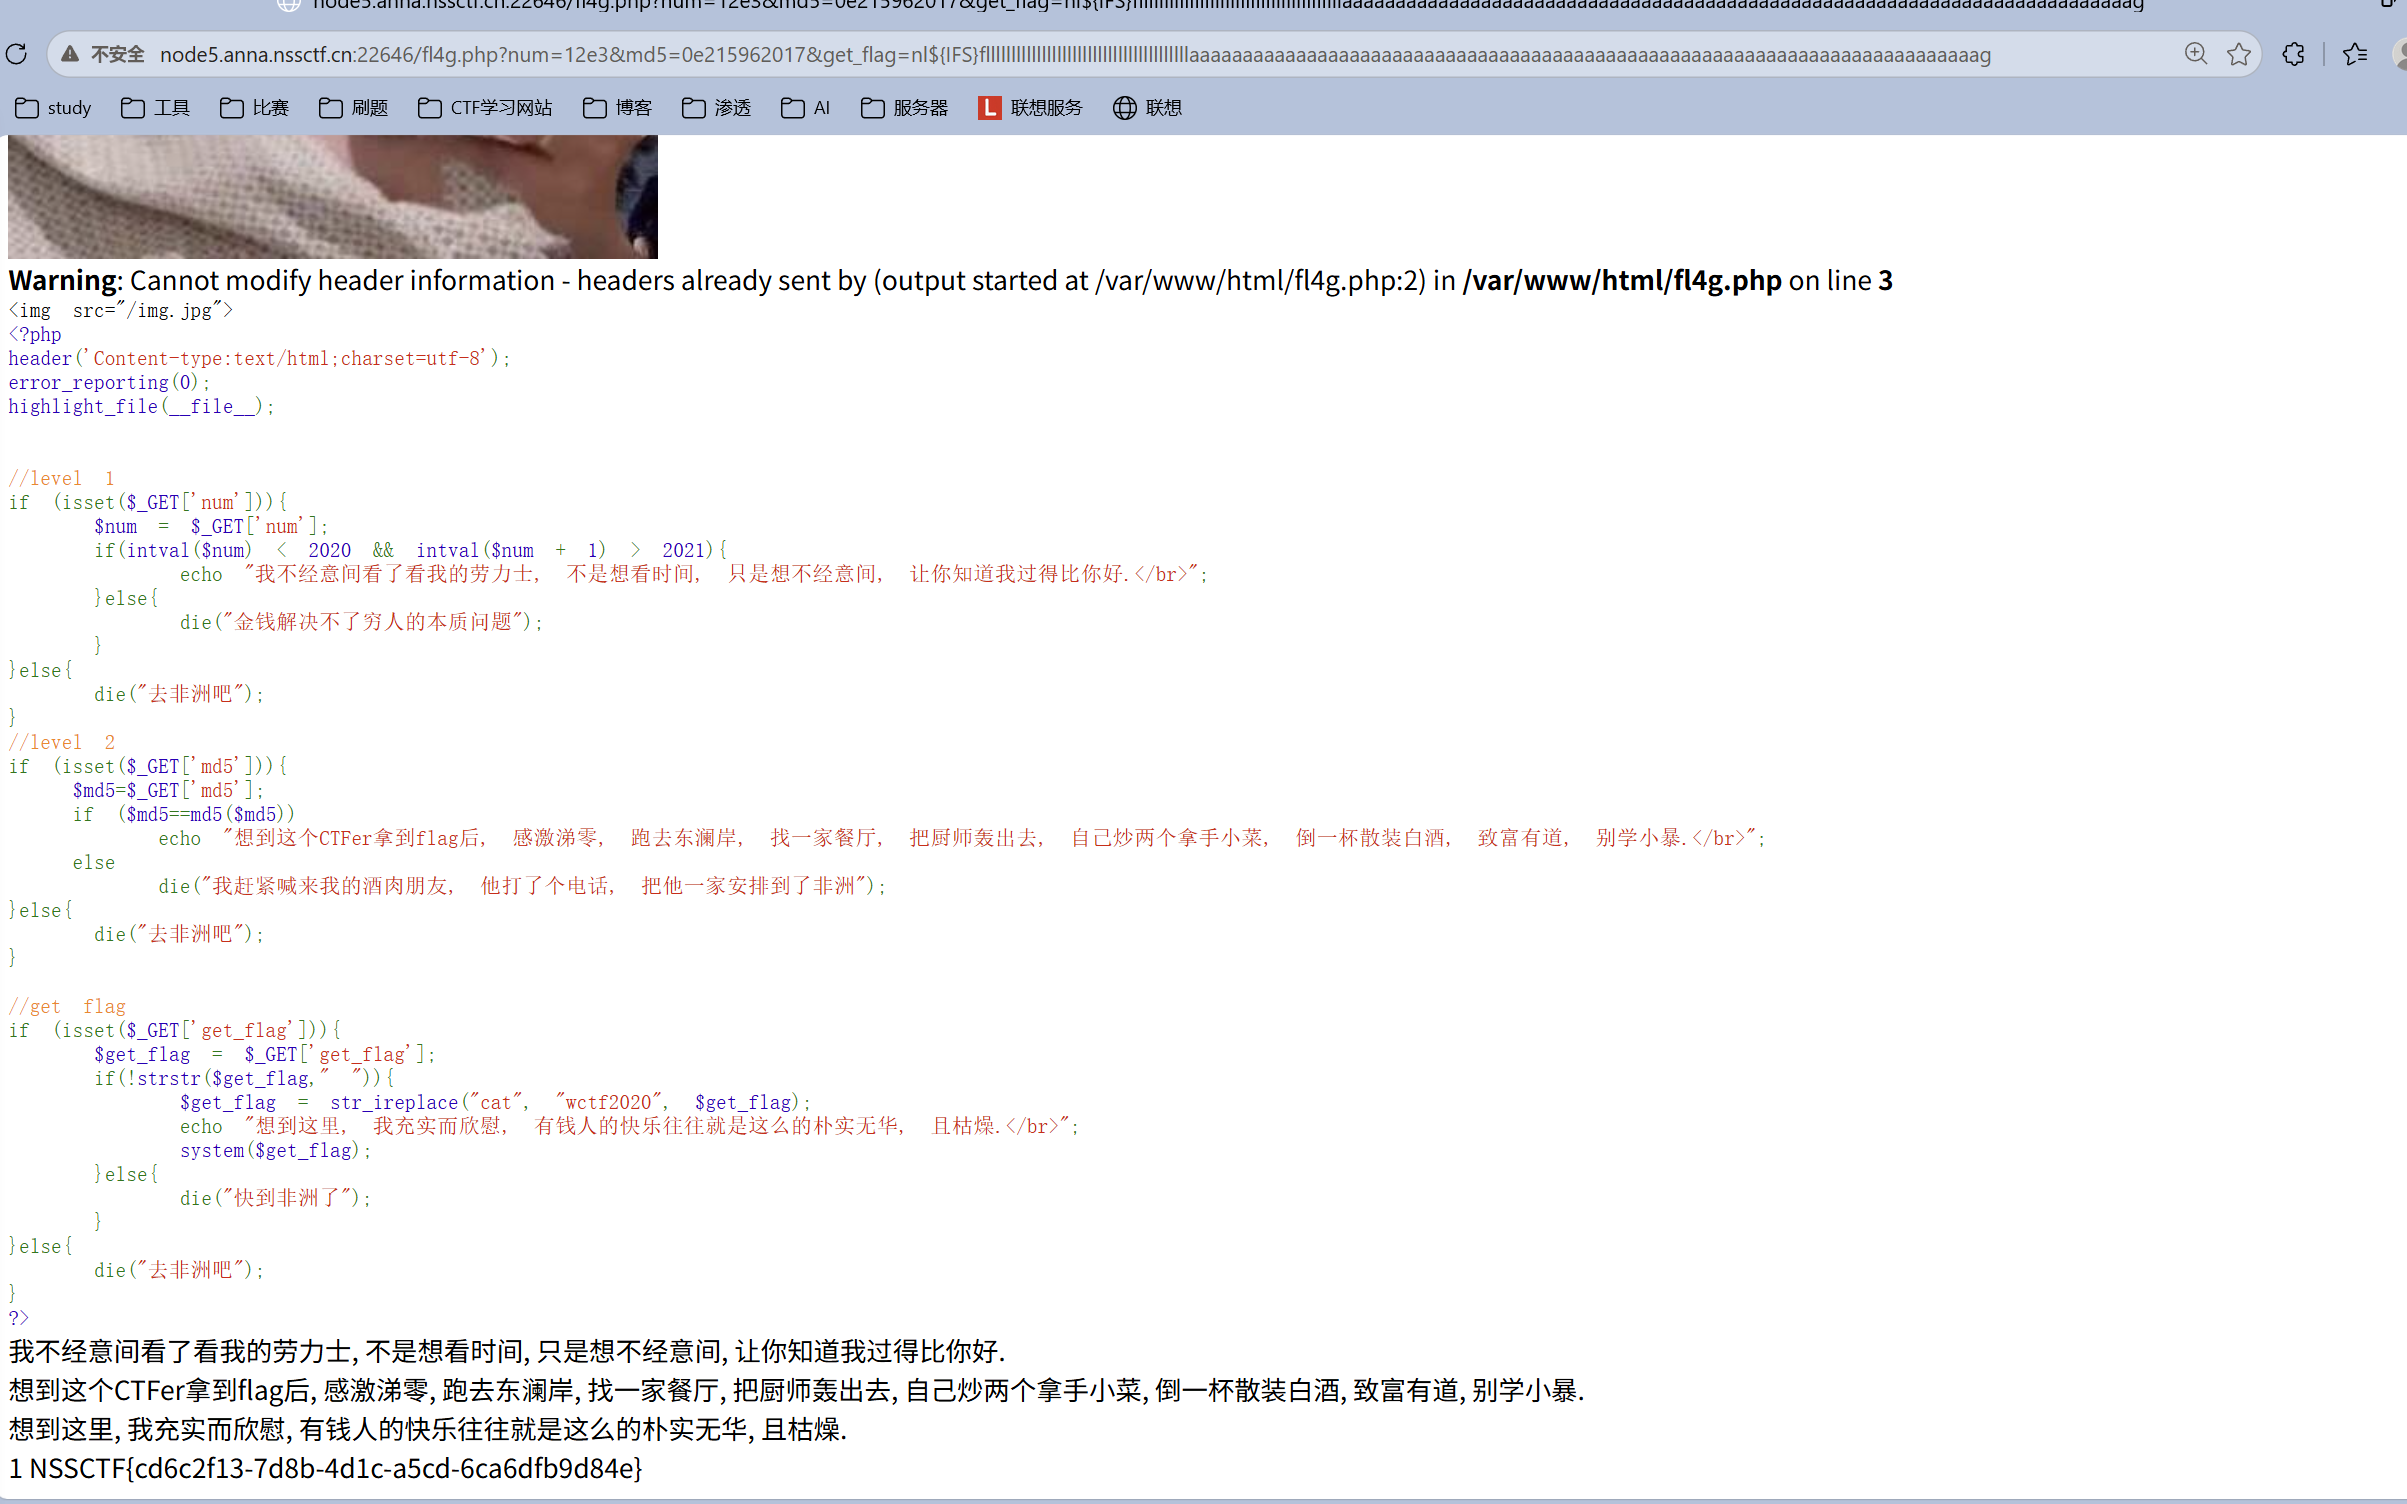Click the intval($num) < 2020 condition line
The image size is (2407, 1504).
[x=410, y=550]
